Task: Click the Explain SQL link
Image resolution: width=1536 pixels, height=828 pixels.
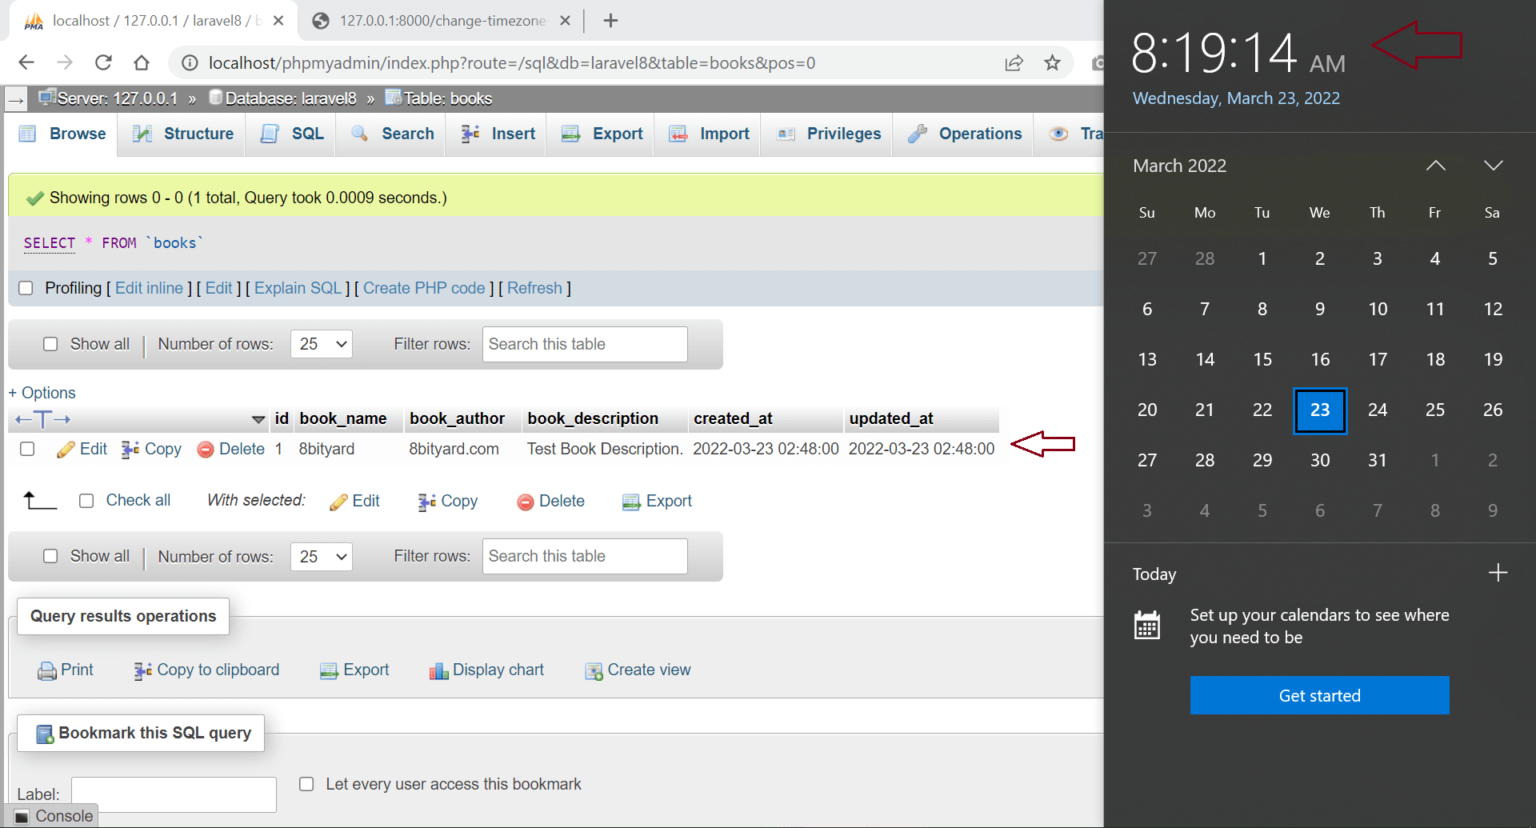Action: click(x=298, y=288)
